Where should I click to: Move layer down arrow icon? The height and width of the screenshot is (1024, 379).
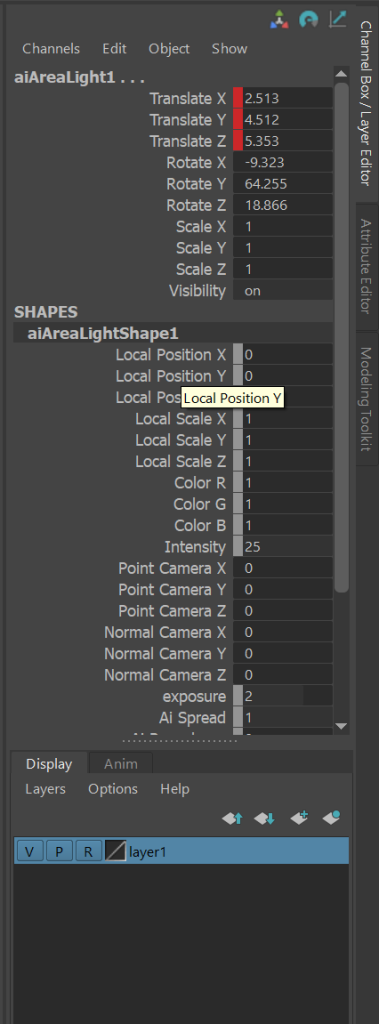tap(265, 817)
